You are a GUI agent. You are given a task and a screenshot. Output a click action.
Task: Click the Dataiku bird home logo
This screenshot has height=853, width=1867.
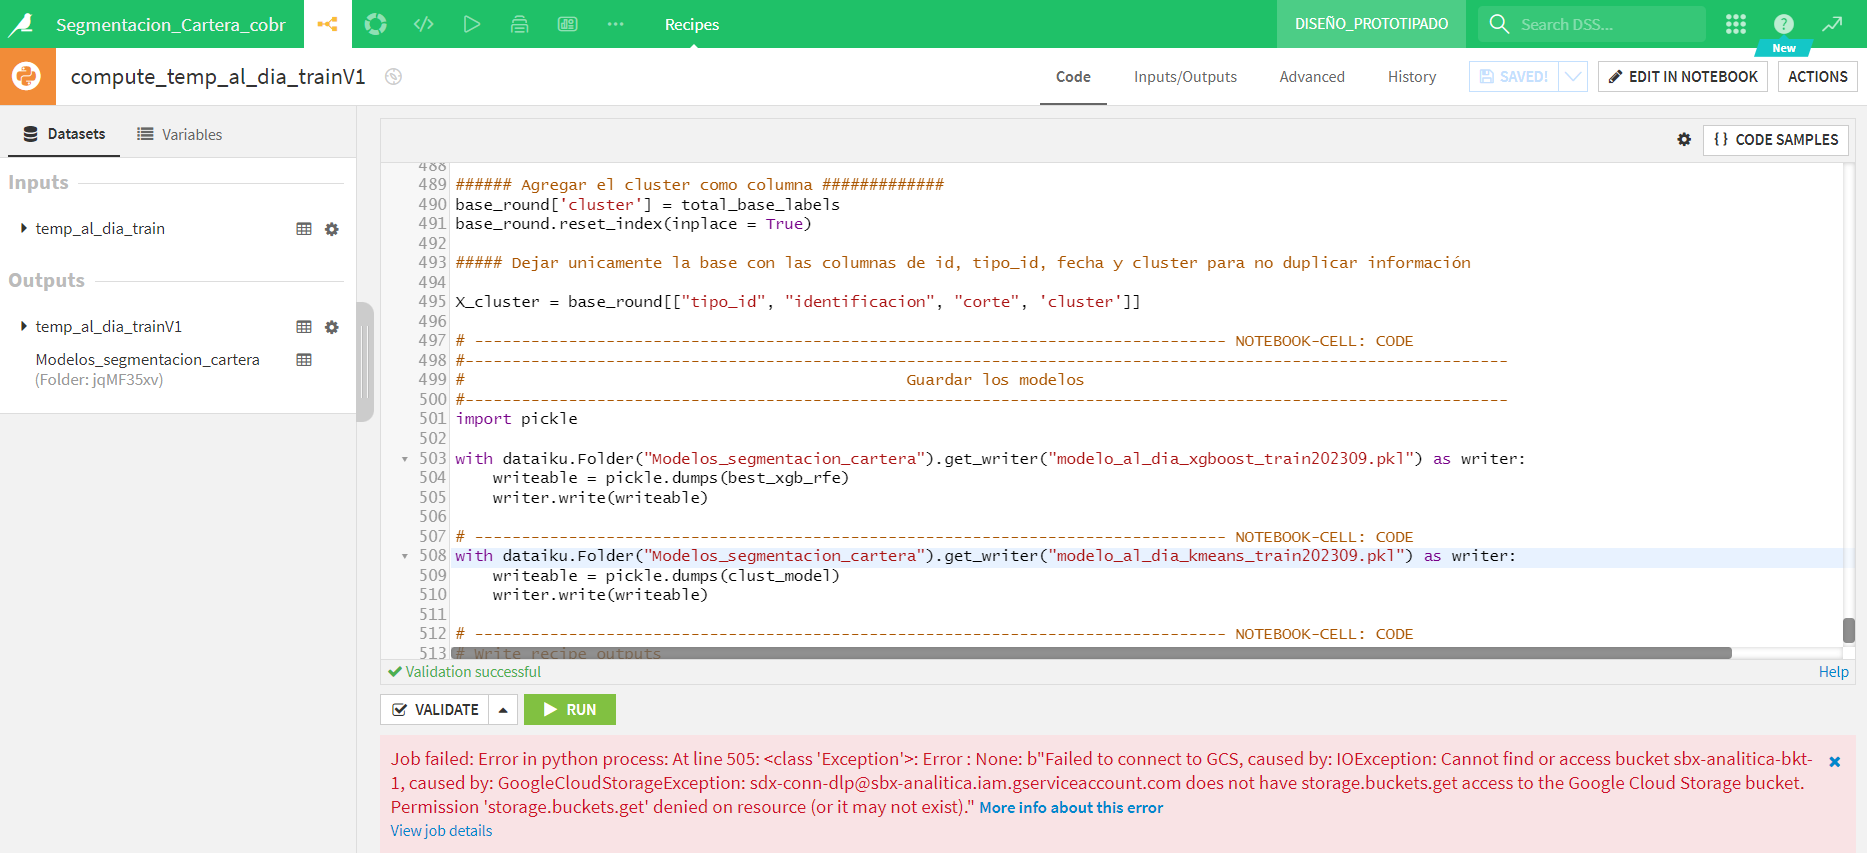21,24
